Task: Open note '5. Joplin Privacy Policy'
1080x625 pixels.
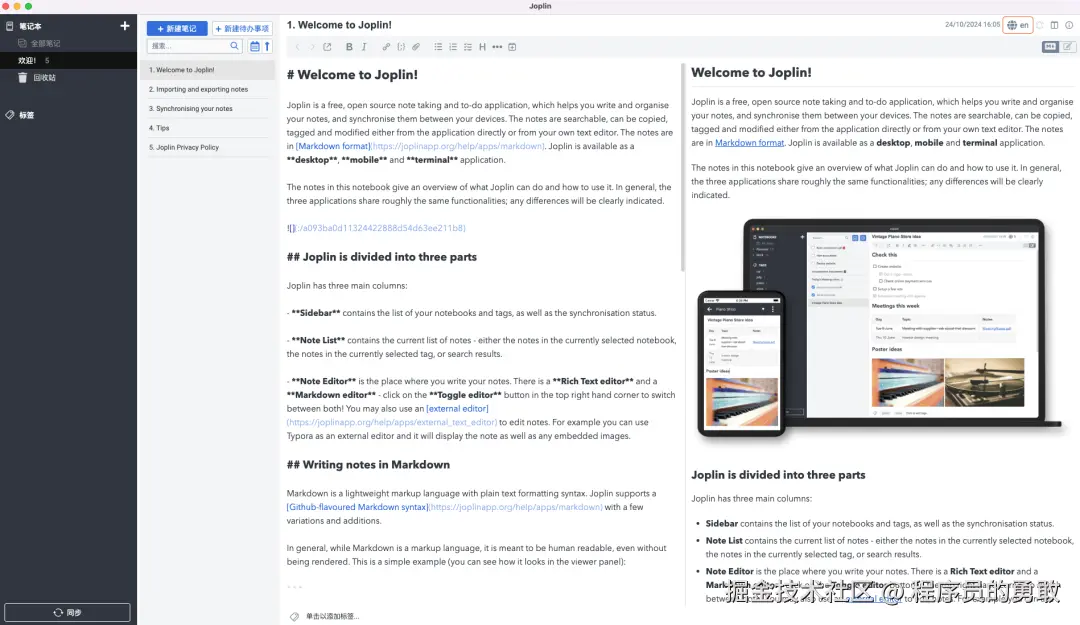Action: 207,147
